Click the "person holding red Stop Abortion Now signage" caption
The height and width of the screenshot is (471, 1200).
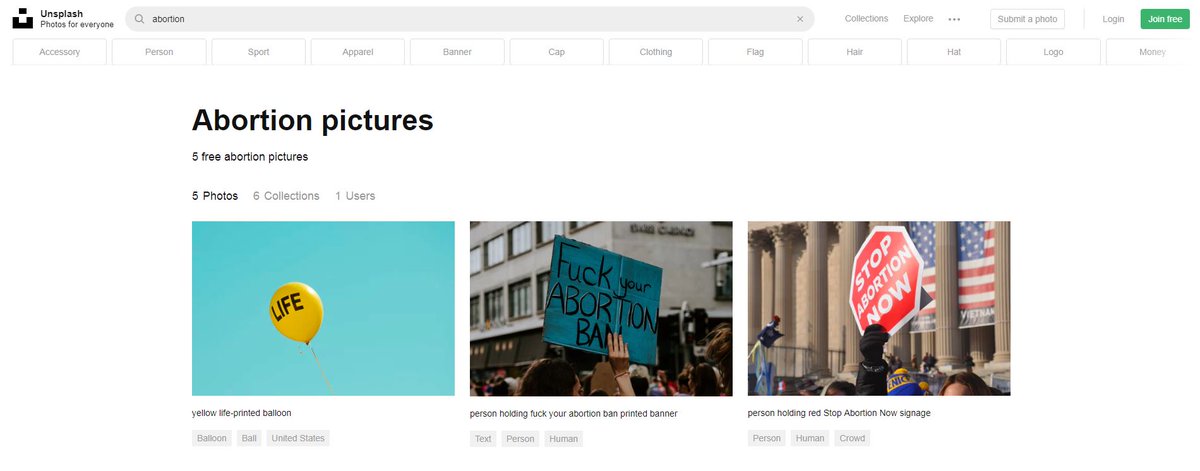click(x=839, y=413)
